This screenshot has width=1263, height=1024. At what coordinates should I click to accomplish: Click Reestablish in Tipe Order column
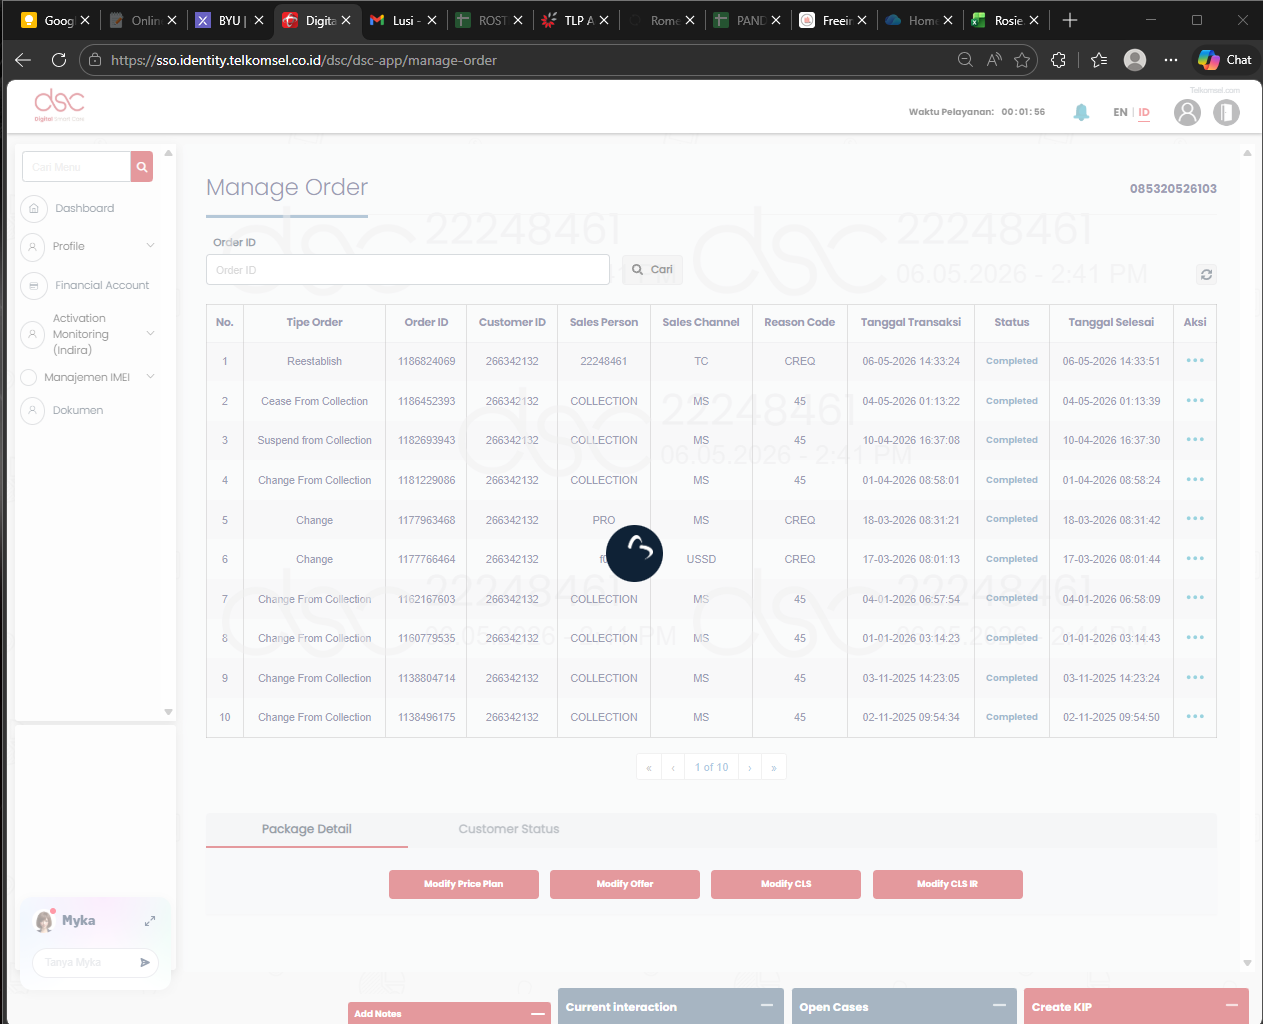(x=314, y=361)
